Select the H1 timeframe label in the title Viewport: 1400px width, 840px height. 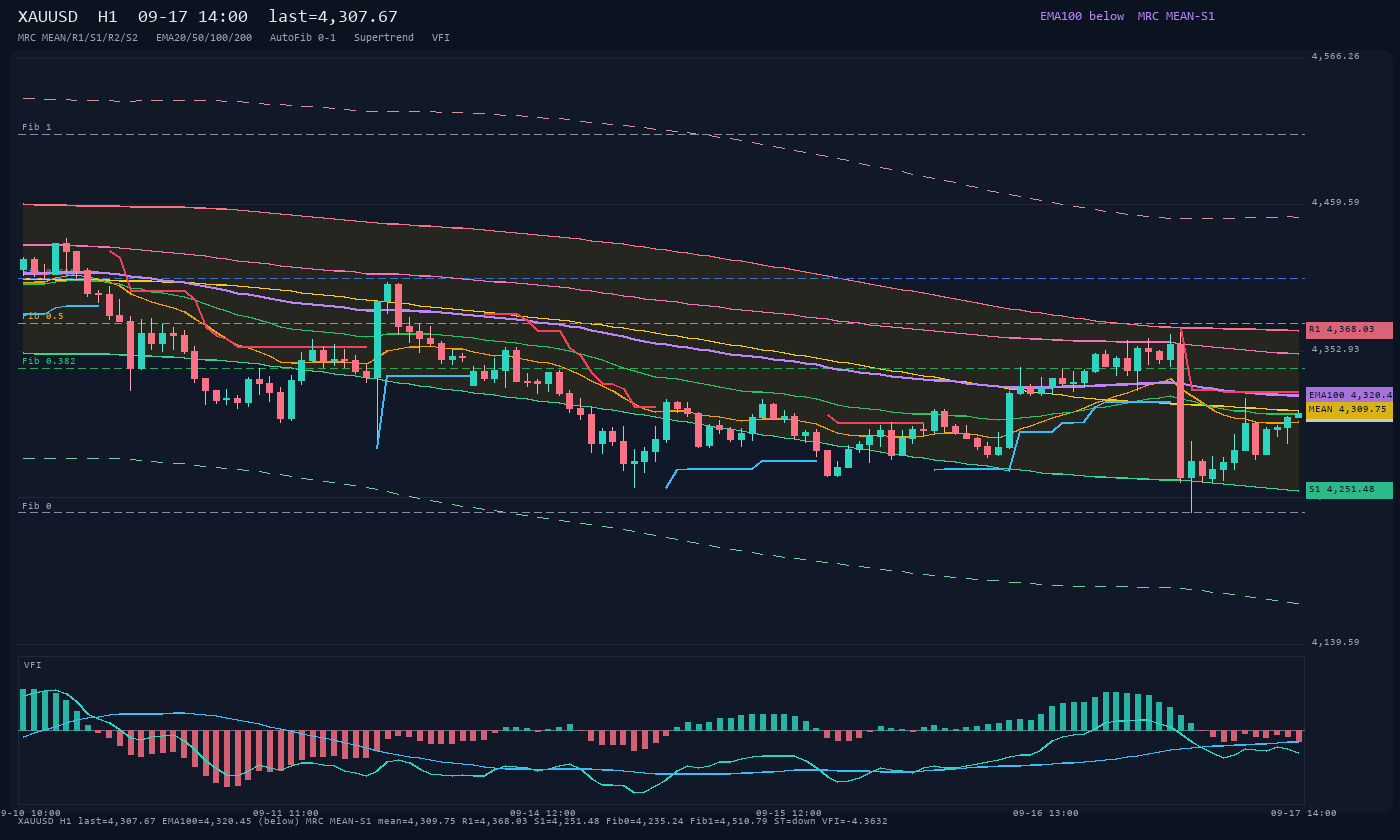[x=108, y=17]
